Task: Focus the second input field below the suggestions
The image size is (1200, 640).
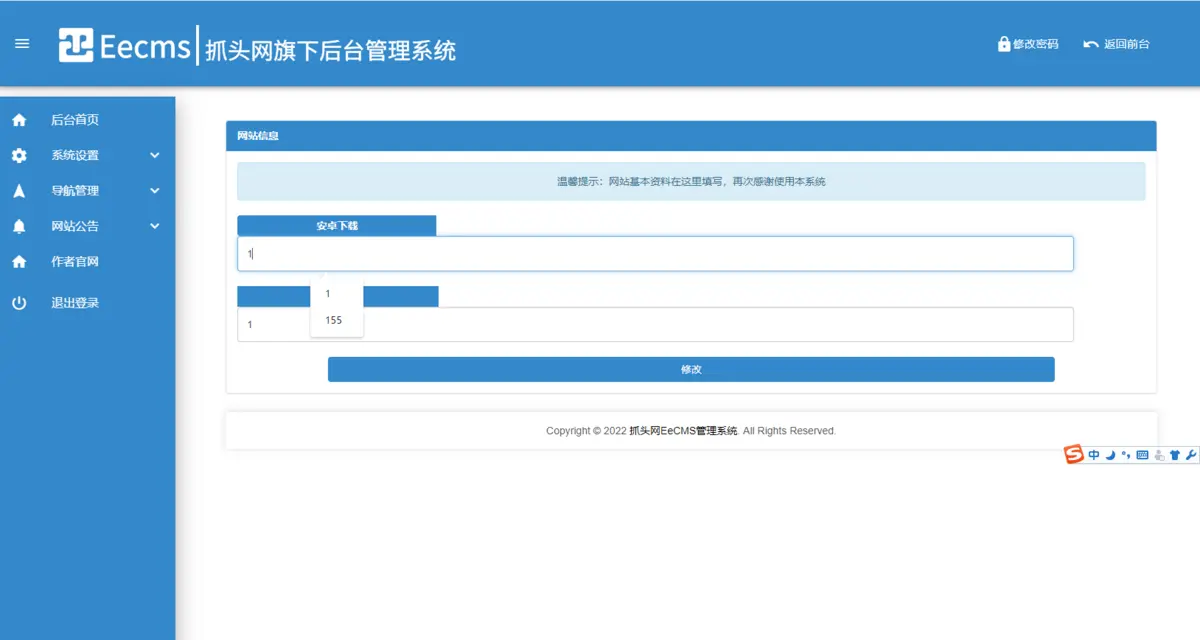Action: click(x=655, y=324)
